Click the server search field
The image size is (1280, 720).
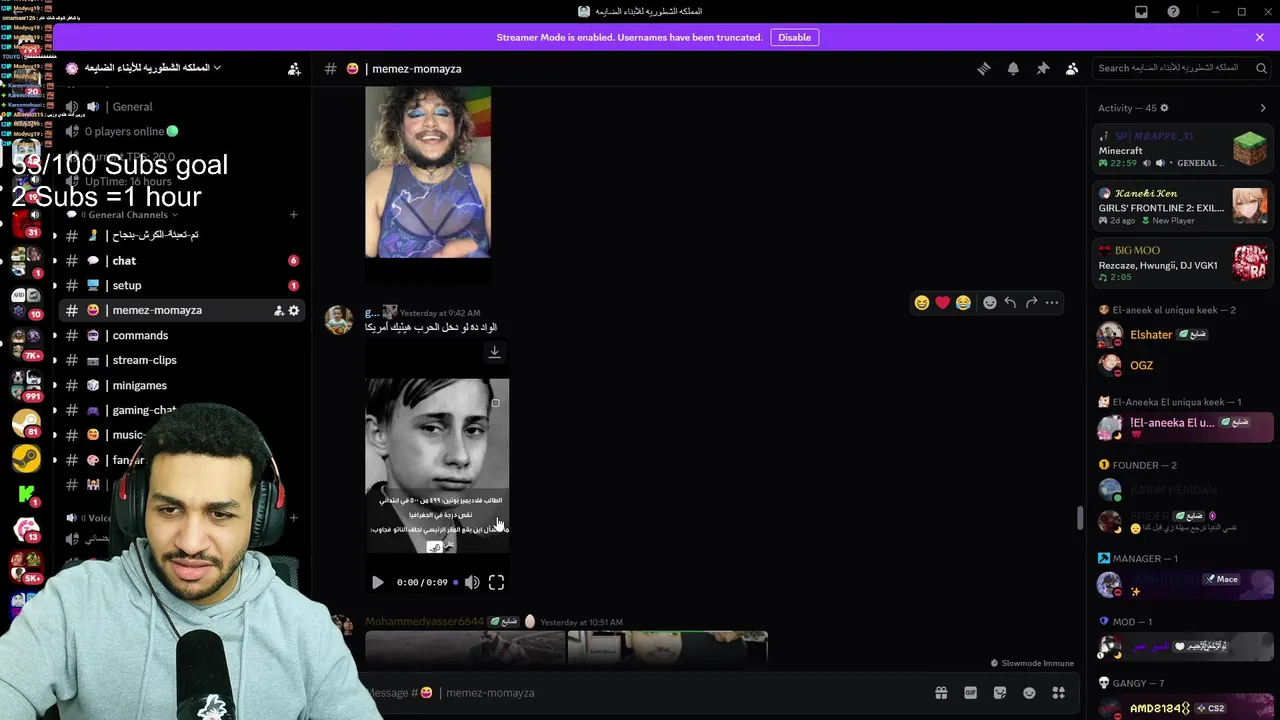1181,68
